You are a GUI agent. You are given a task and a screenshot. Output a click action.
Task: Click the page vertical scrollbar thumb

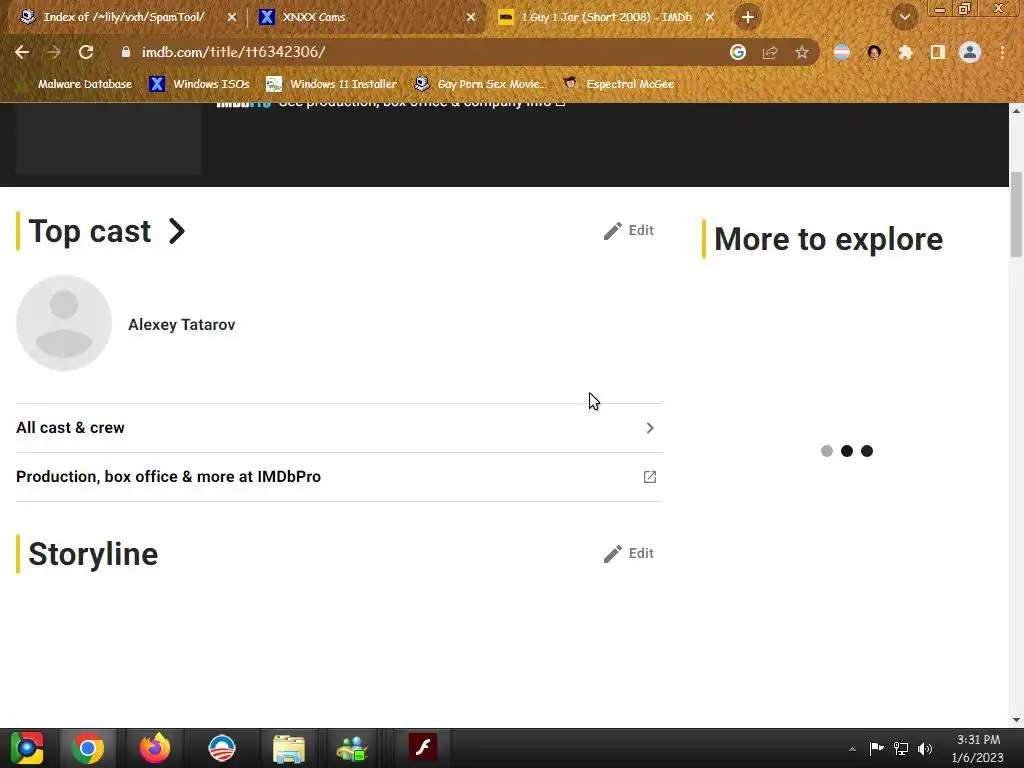tap(1016, 214)
